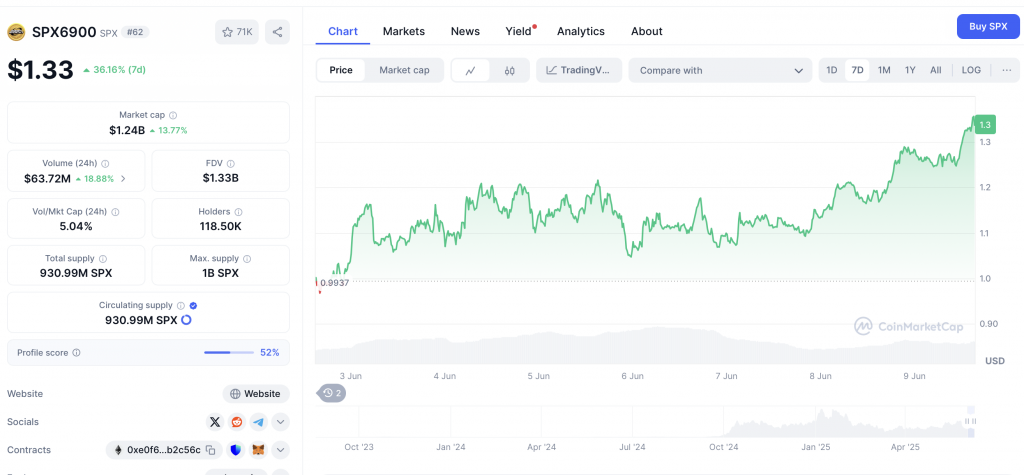
Task: Click the 0.9937 baseline price label
Action: 334,283
